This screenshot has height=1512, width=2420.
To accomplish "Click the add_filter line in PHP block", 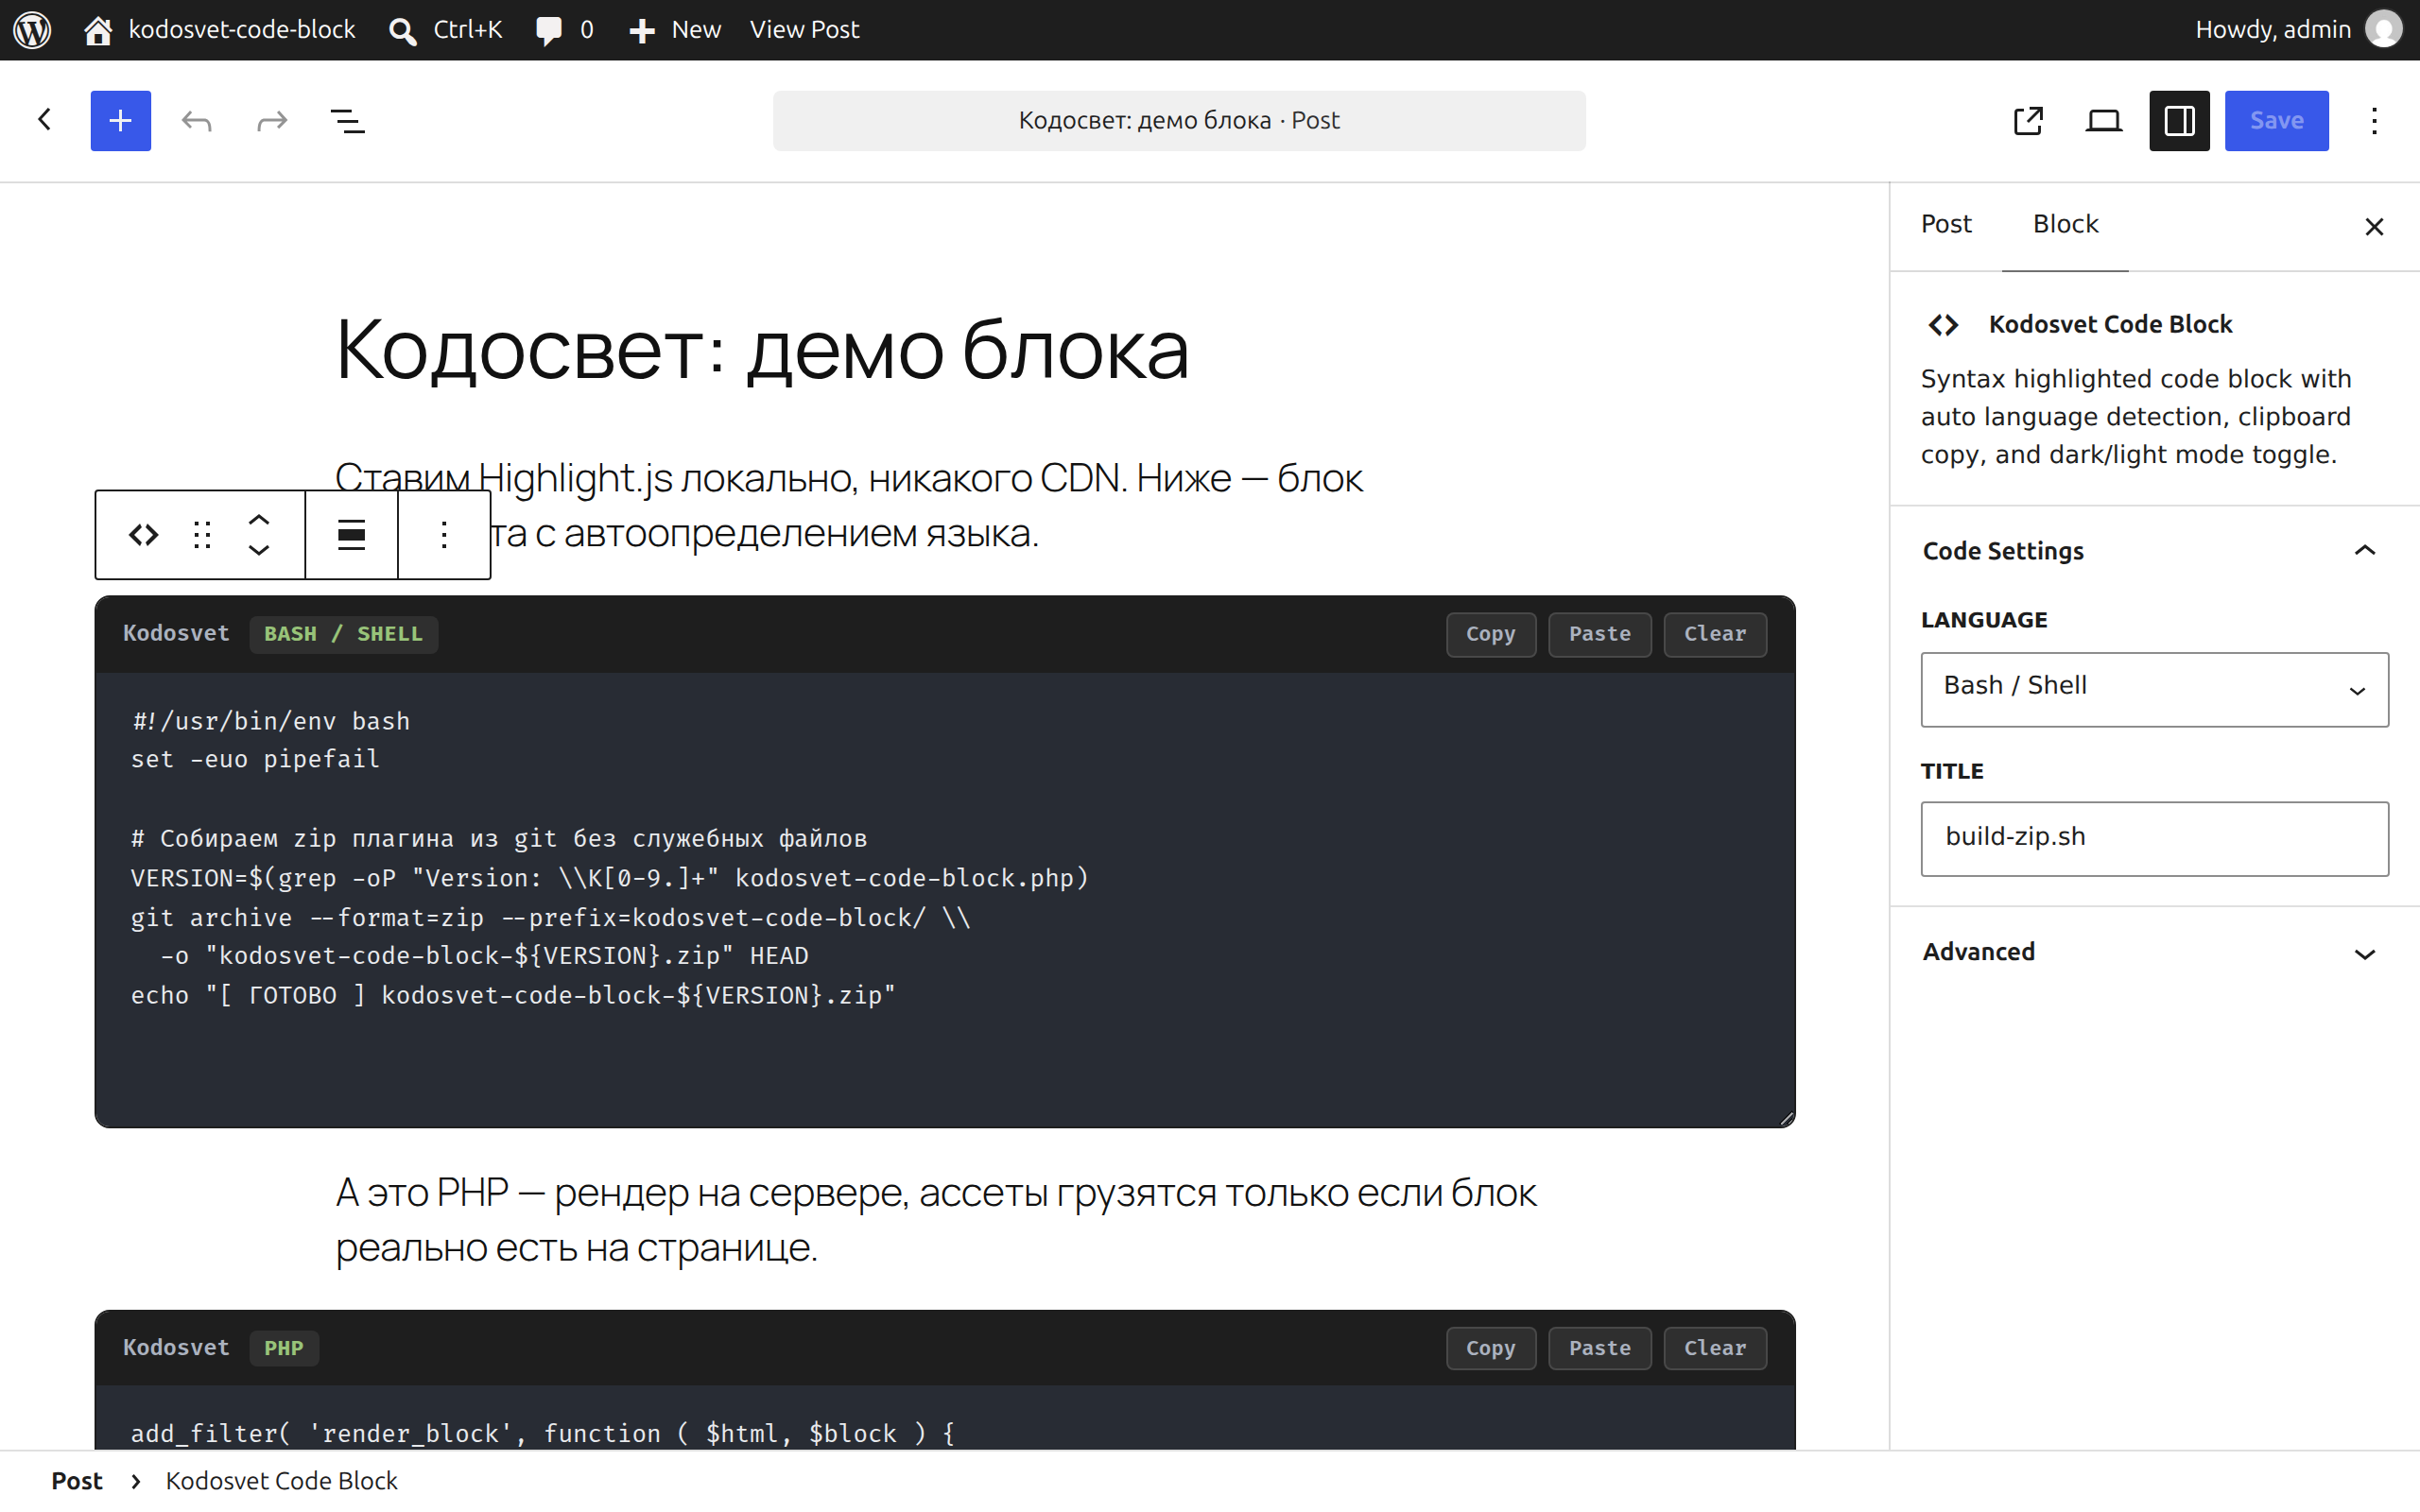I will click(543, 1433).
